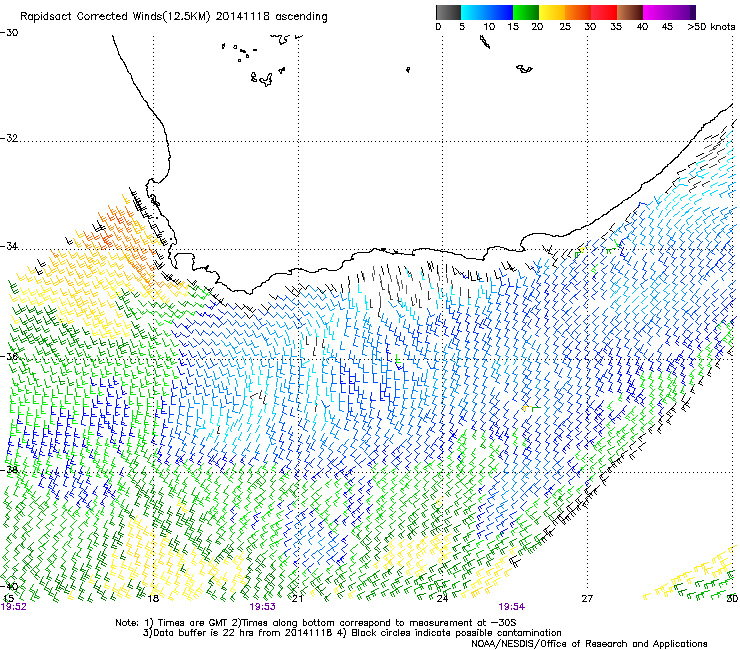
Task: Select the '-40' latitude axis label
Action: click(x=9, y=586)
